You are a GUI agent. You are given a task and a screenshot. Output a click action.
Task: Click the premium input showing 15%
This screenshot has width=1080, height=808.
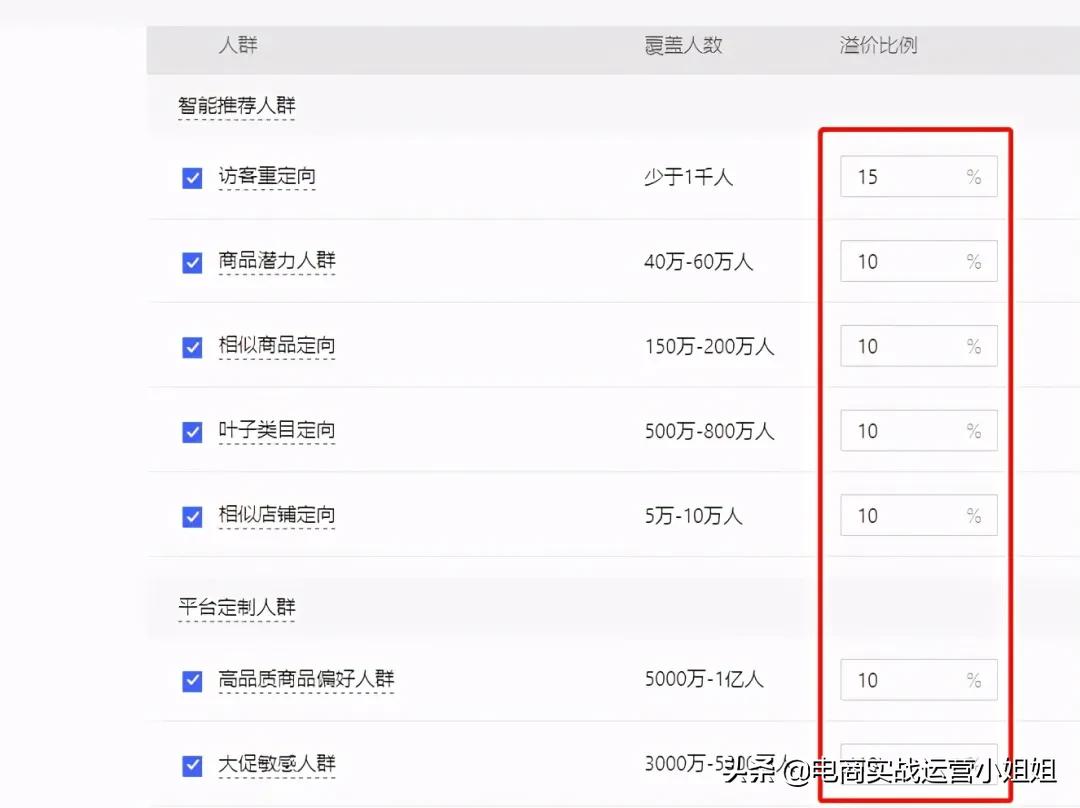(917, 176)
